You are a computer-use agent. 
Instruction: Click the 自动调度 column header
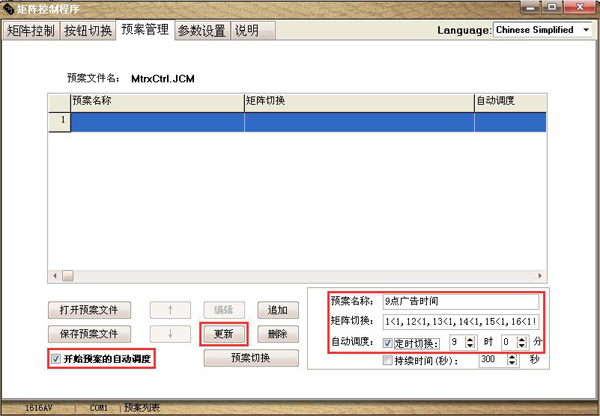510,103
